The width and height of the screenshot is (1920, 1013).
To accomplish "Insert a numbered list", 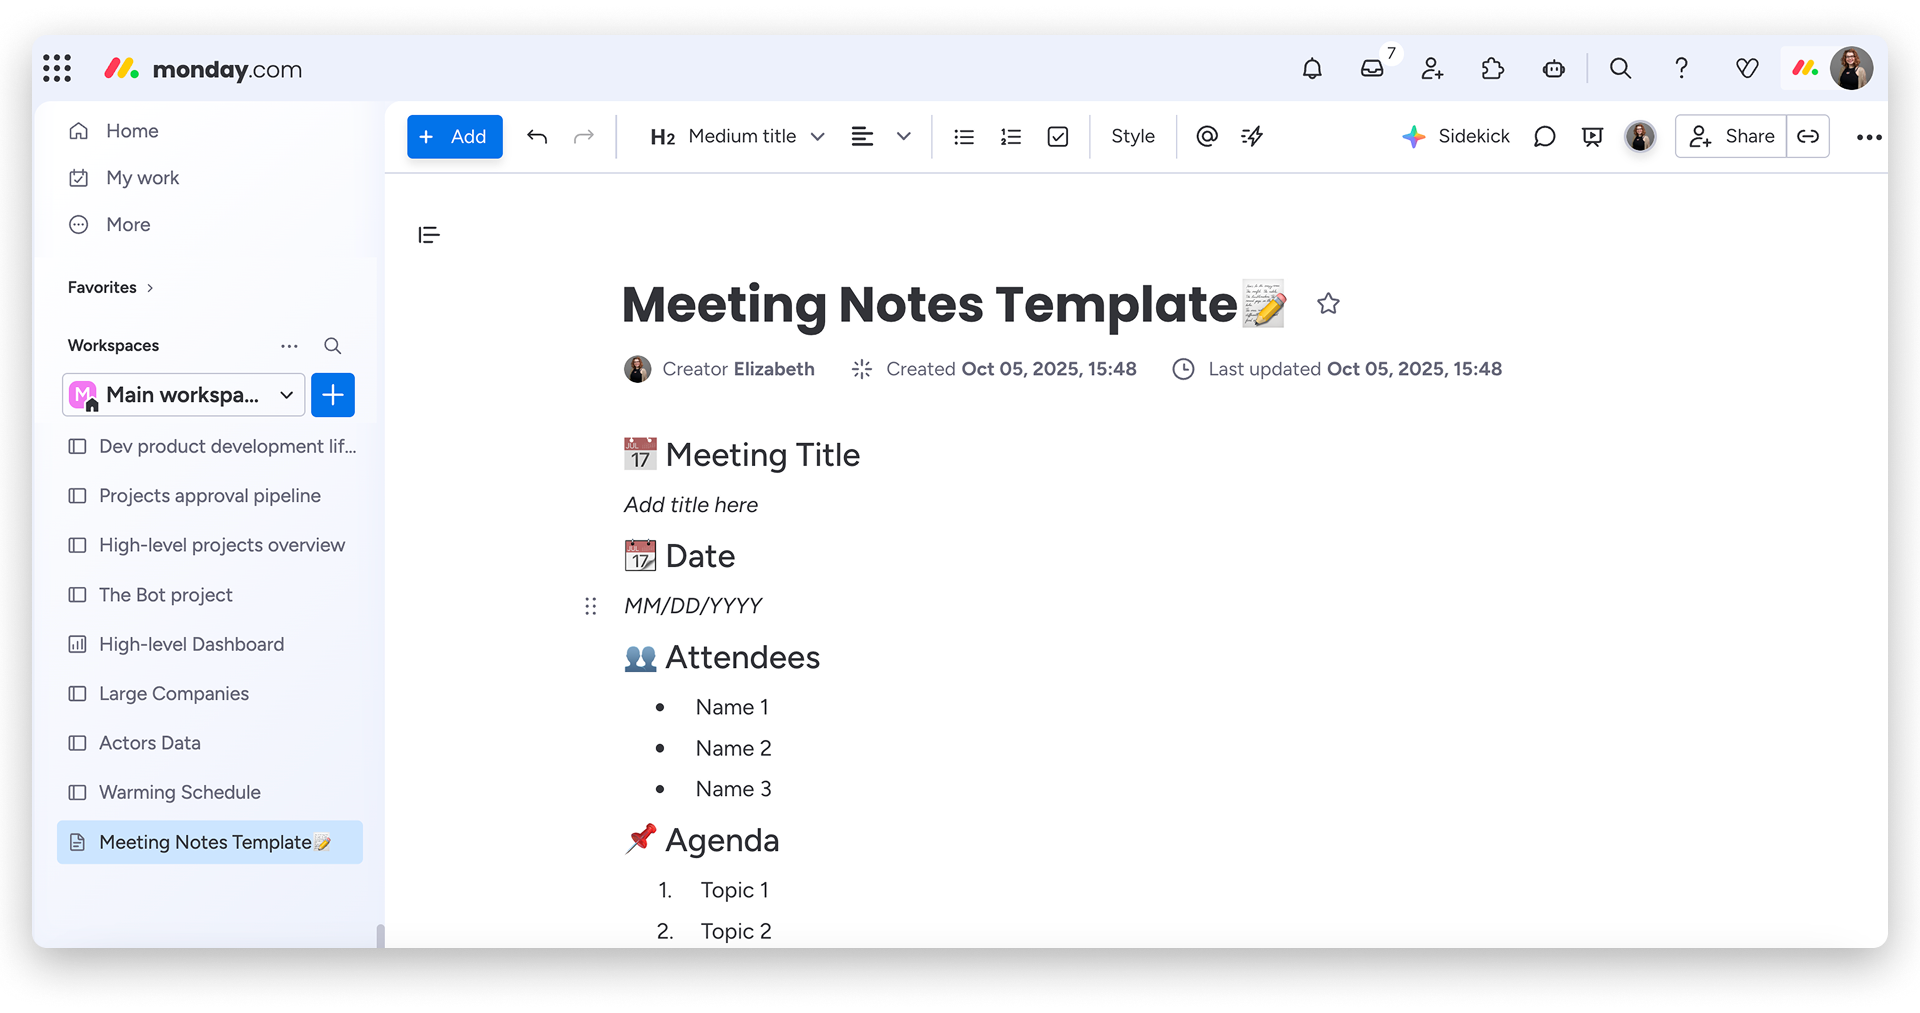I will click(1011, 137).
